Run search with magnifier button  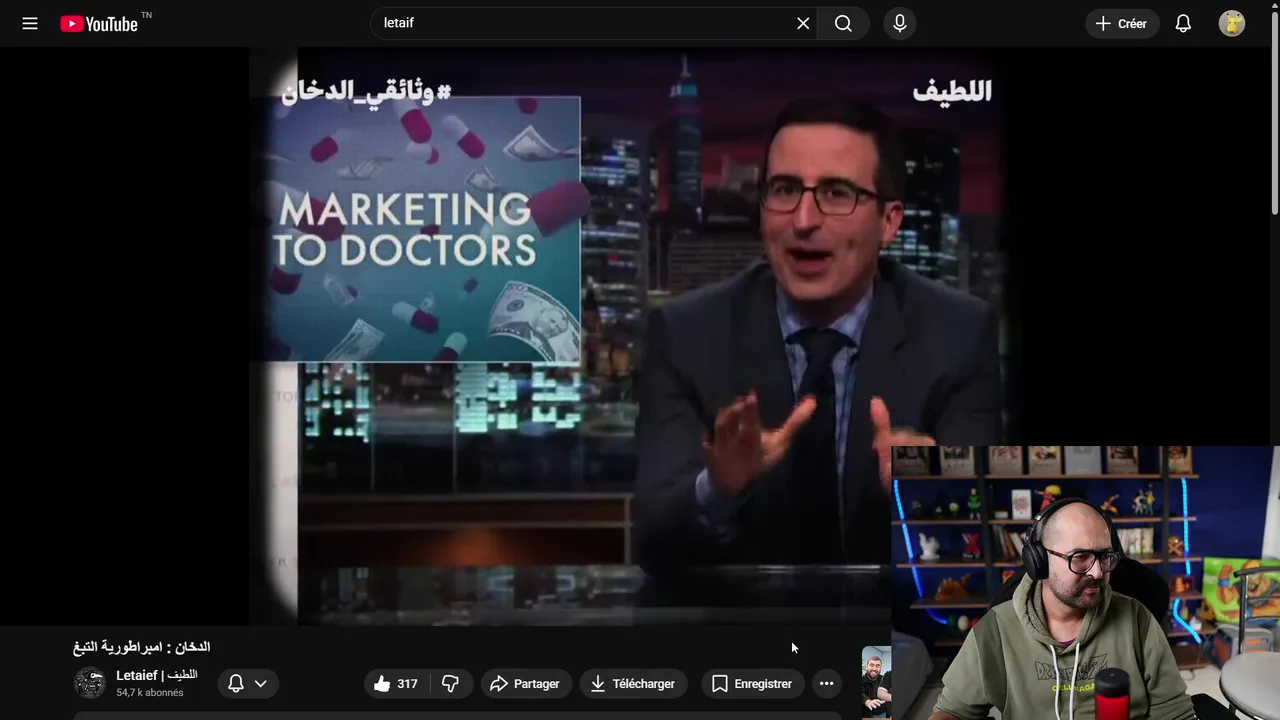(843, 23)
